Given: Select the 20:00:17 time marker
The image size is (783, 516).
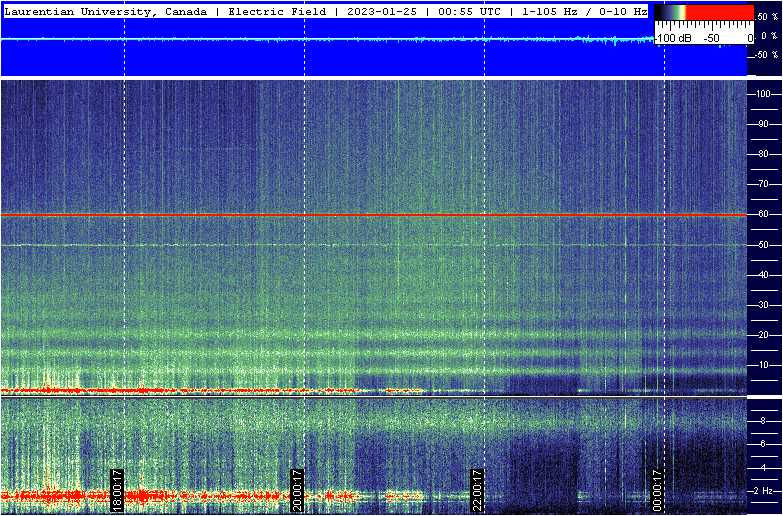Looking at the screenshot, I should click(x=297, y=490).
